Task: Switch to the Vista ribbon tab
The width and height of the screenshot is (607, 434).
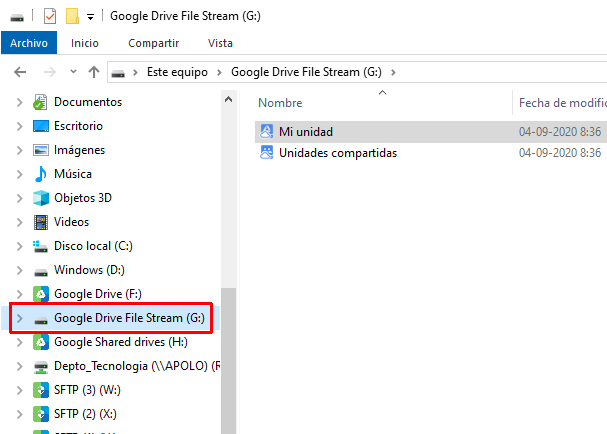Action: 220,43
